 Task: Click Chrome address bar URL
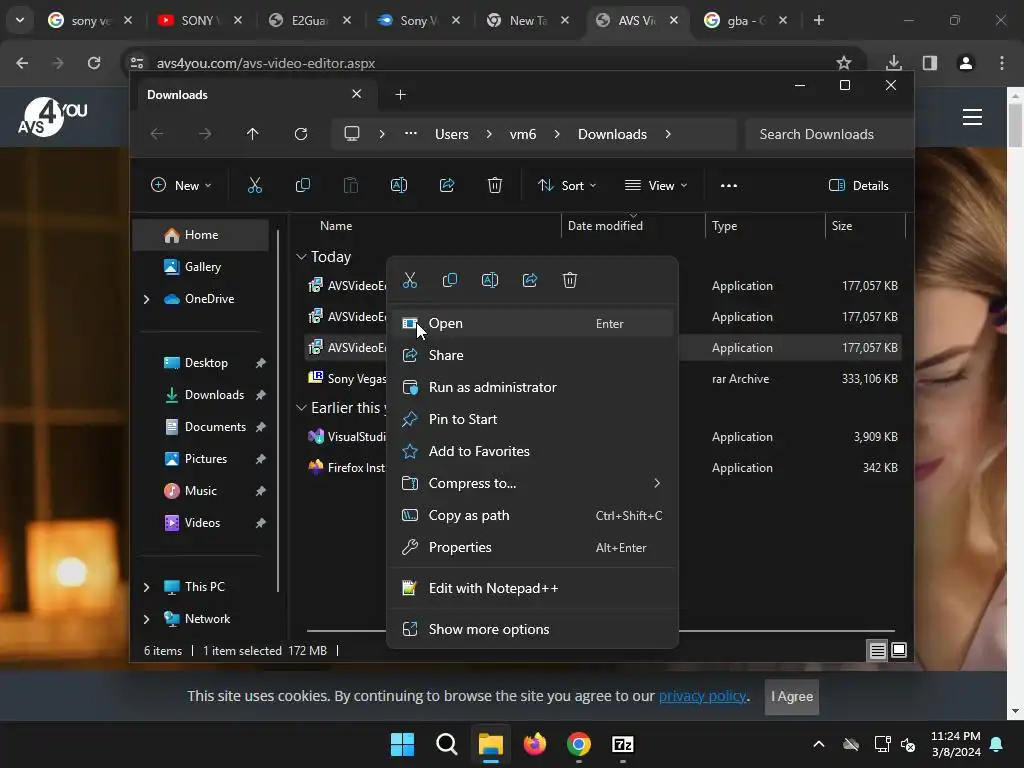tap(266, 63)
